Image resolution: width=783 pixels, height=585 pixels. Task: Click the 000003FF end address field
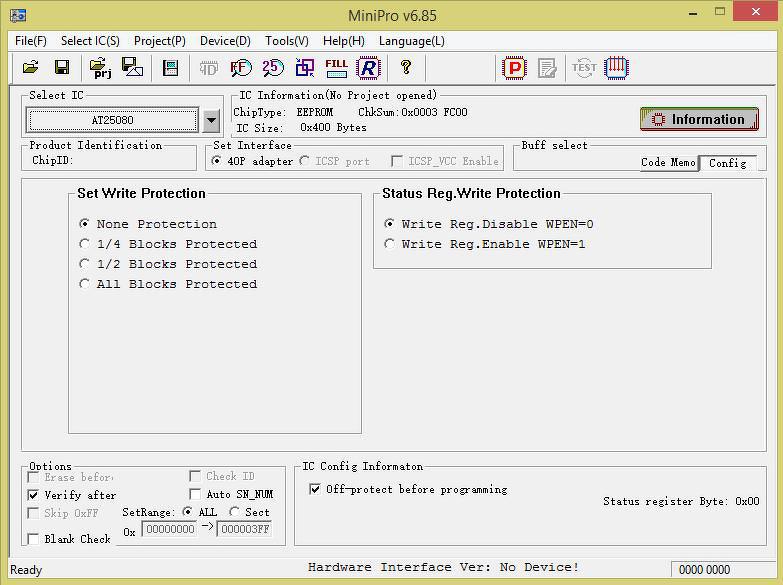pyautogui.click(x=245, y=529)
